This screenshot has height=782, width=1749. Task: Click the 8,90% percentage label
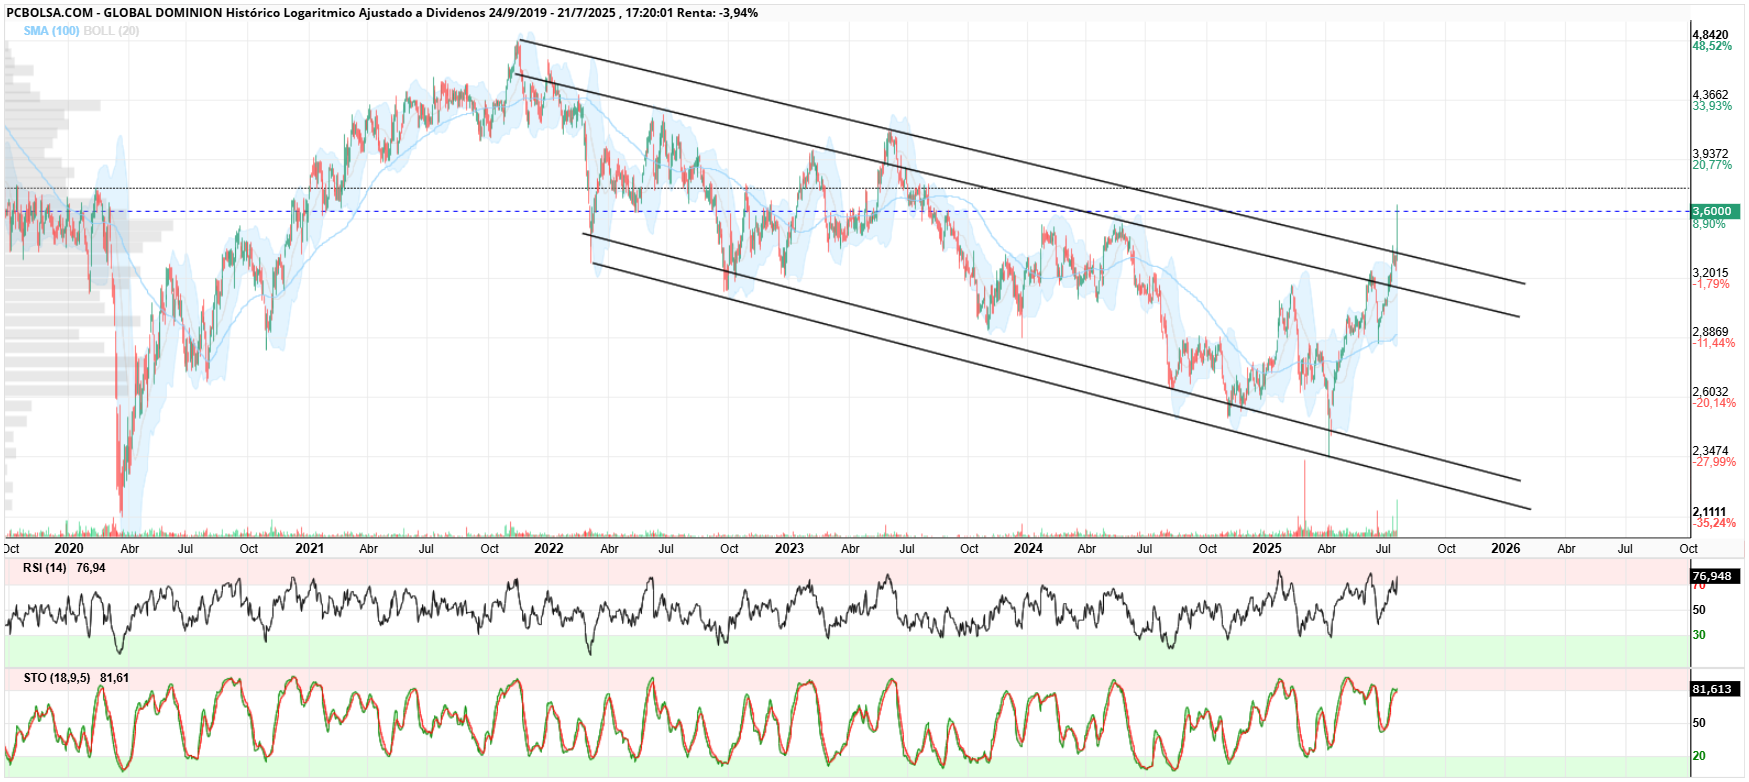point(1709,224)
